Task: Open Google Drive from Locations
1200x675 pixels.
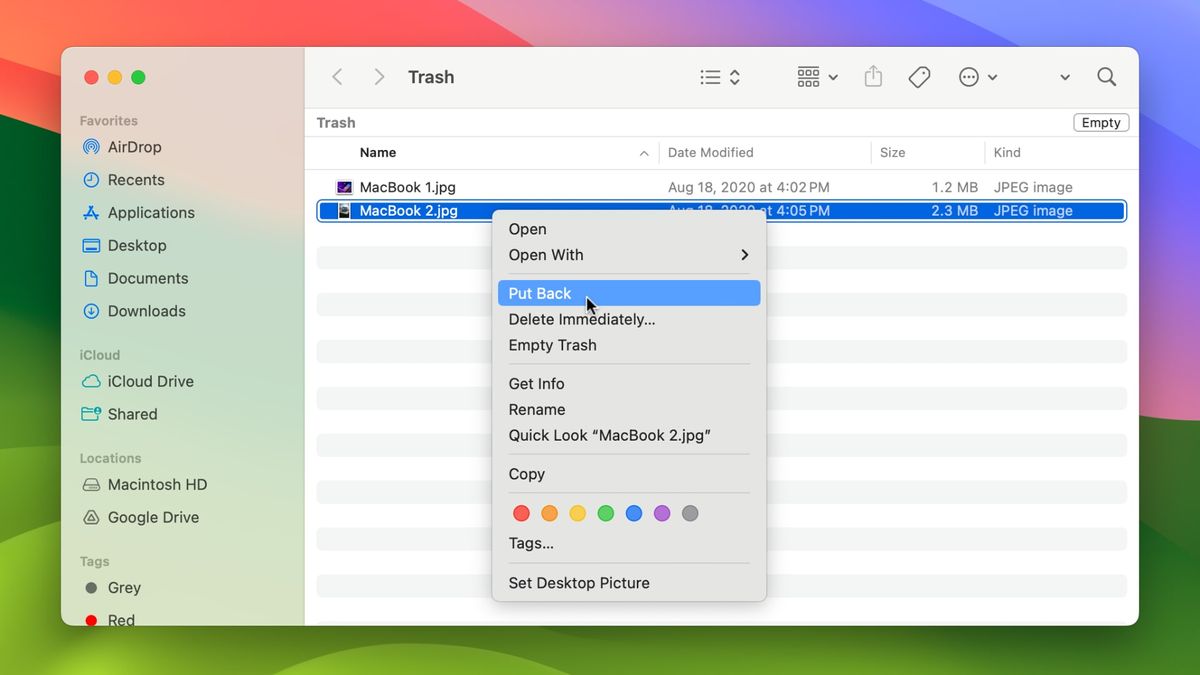Action: [x=155, y=517]
